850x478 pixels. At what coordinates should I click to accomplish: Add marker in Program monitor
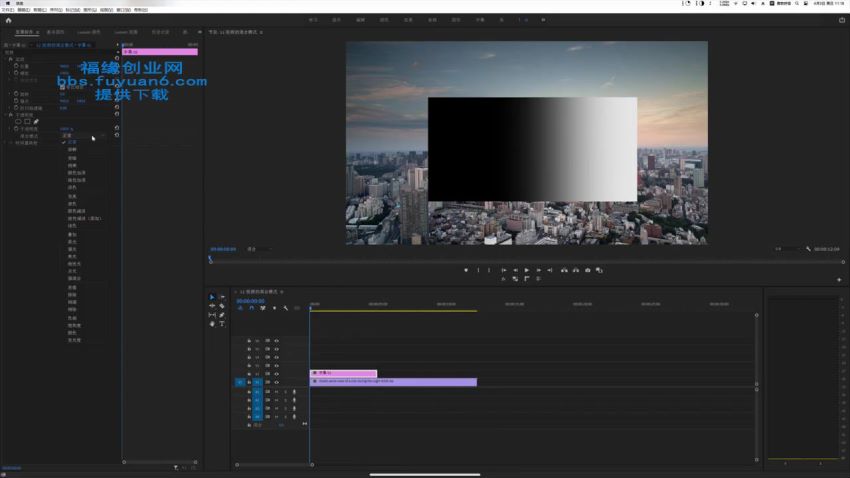tap(466, 270)
